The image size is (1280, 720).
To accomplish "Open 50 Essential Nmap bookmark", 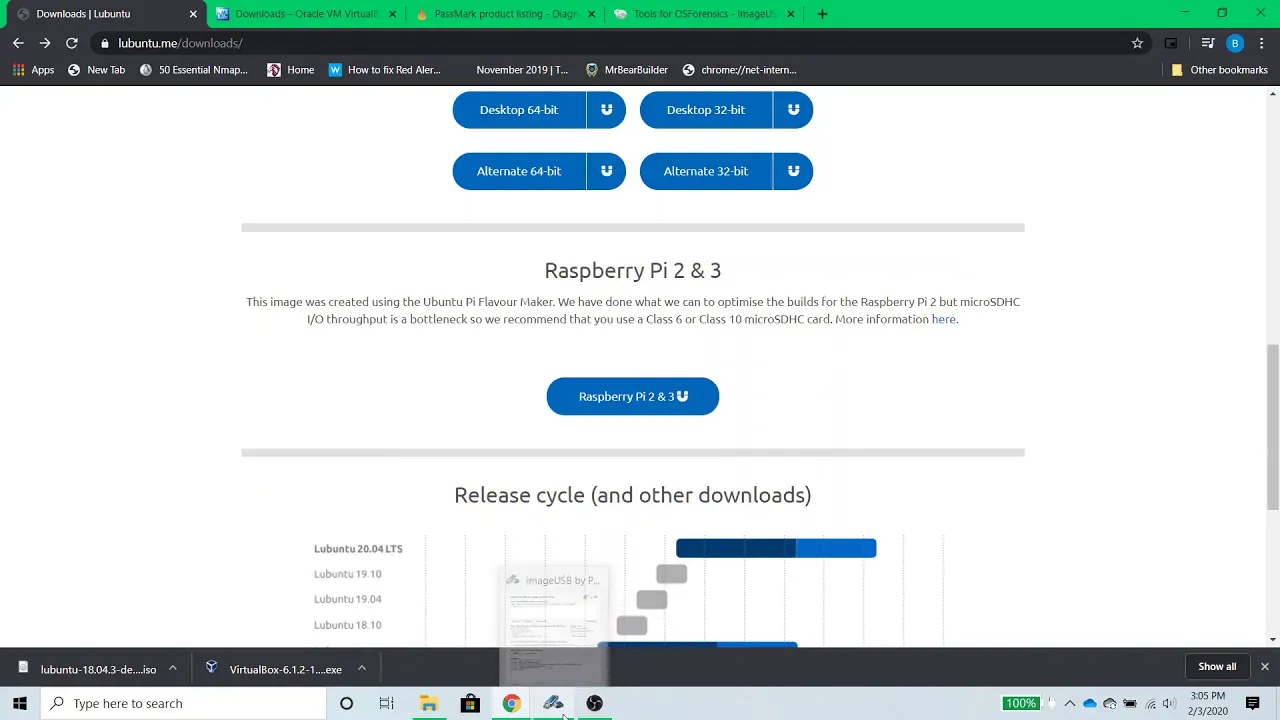I will [x=194, y=70].
